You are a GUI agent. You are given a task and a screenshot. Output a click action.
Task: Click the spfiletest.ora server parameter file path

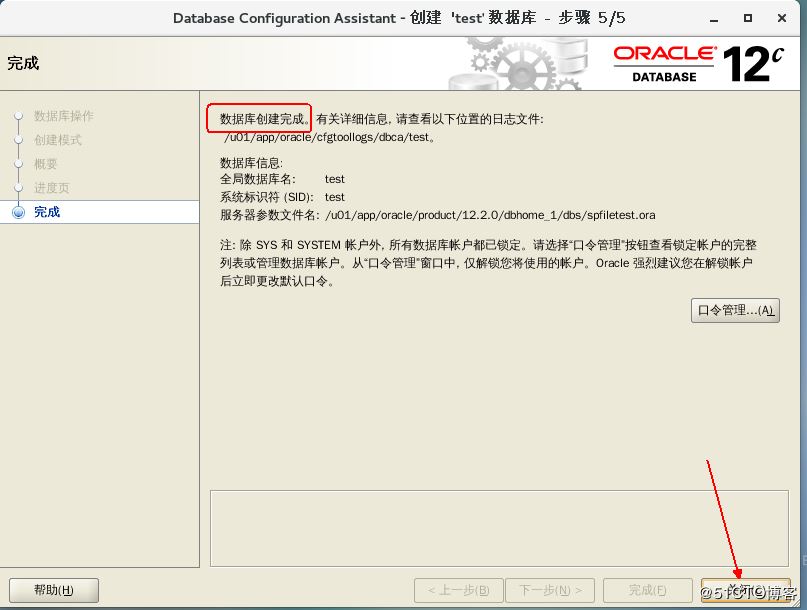point(490,215)
